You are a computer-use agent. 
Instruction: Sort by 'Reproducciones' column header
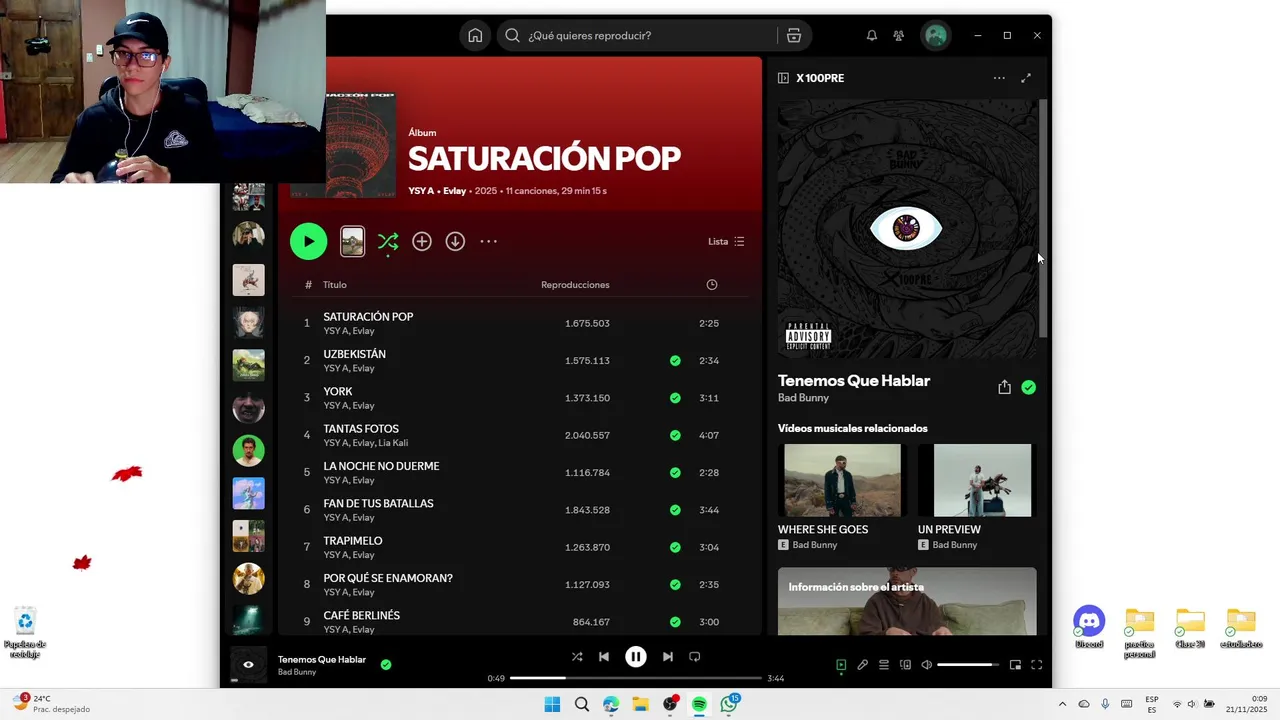tap(575, 285)
